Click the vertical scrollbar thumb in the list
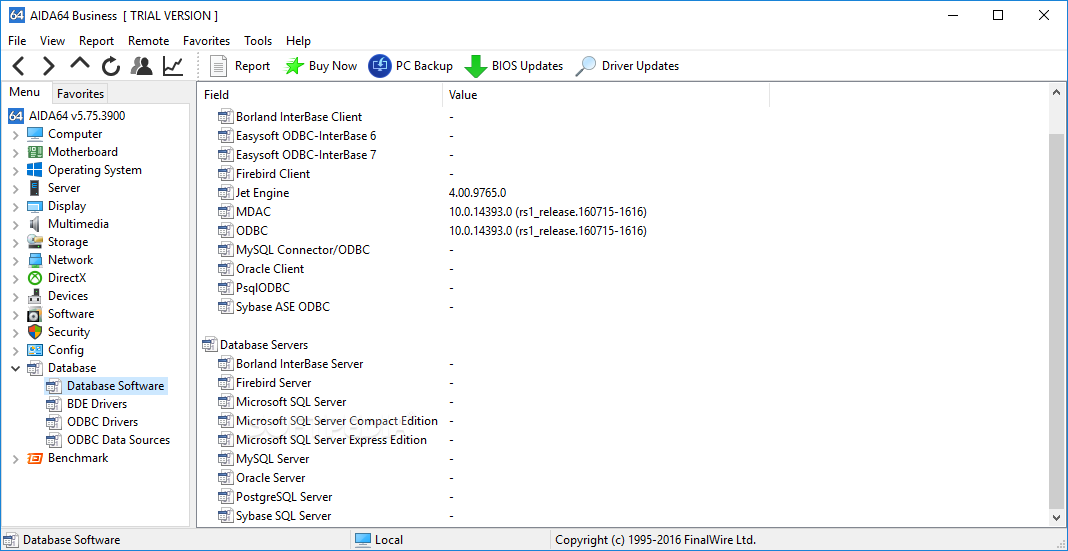This screenshot has width=1068, height=551. [x=1057, y=320]
